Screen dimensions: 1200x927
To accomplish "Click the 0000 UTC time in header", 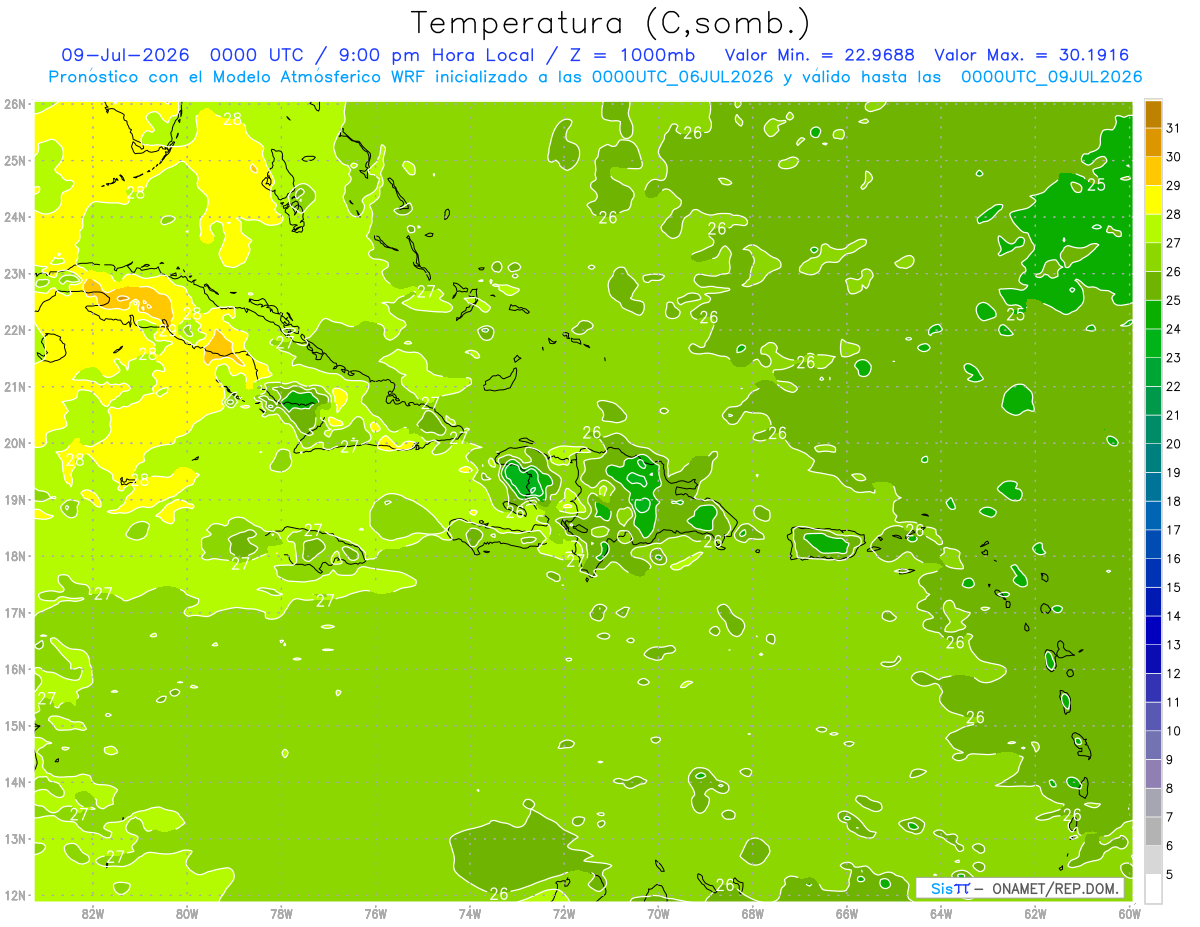I will click(256, 55).
